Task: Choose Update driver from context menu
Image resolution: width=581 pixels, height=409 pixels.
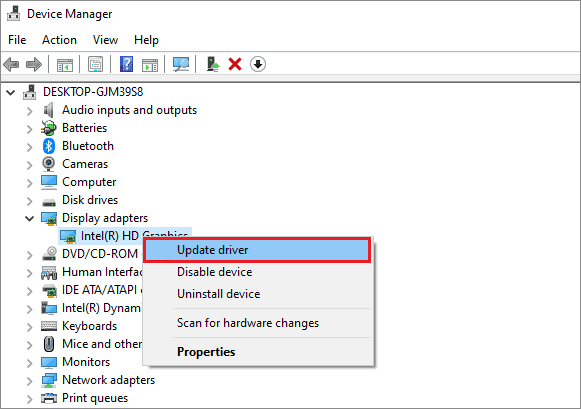Action: tap(257, 250)
